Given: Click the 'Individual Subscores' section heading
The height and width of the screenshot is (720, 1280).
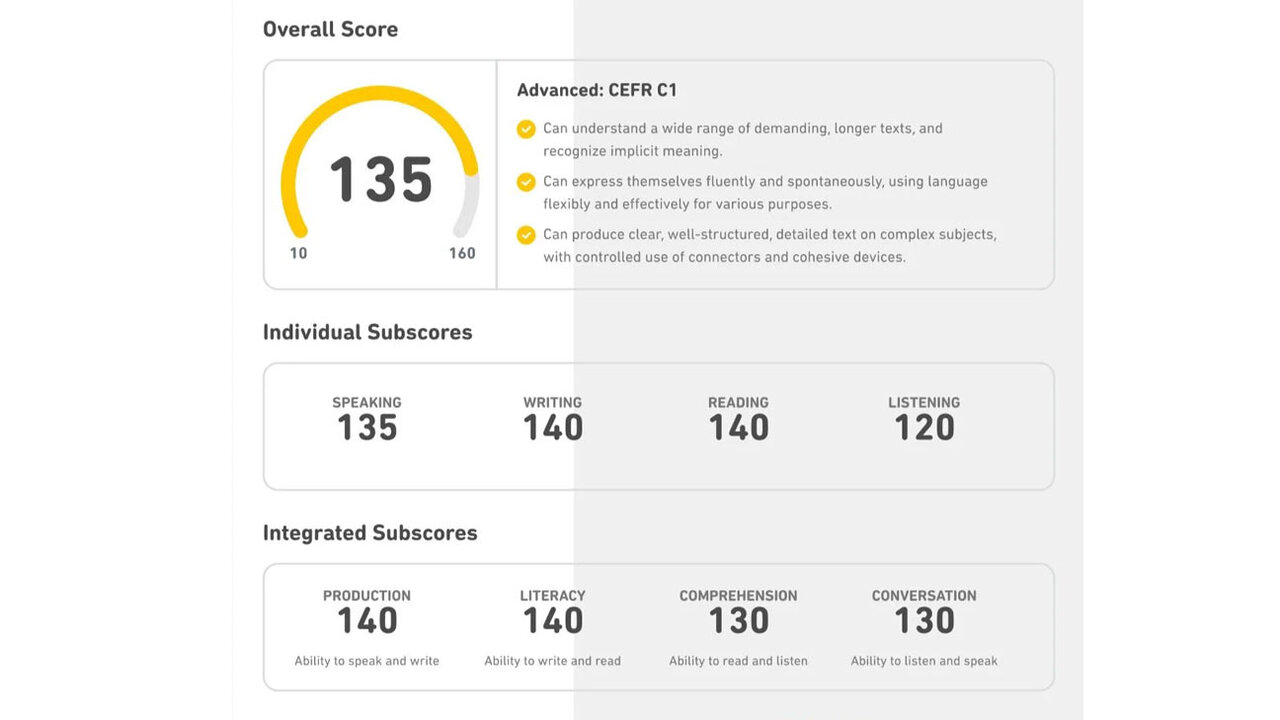Looking at the screenshot, I should [367, 332].
